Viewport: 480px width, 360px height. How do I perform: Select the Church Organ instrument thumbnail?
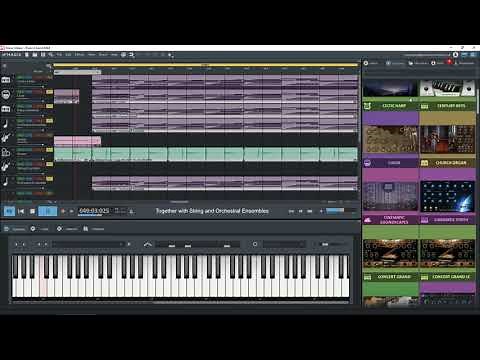pyautogui.click(x=447, y=139)
